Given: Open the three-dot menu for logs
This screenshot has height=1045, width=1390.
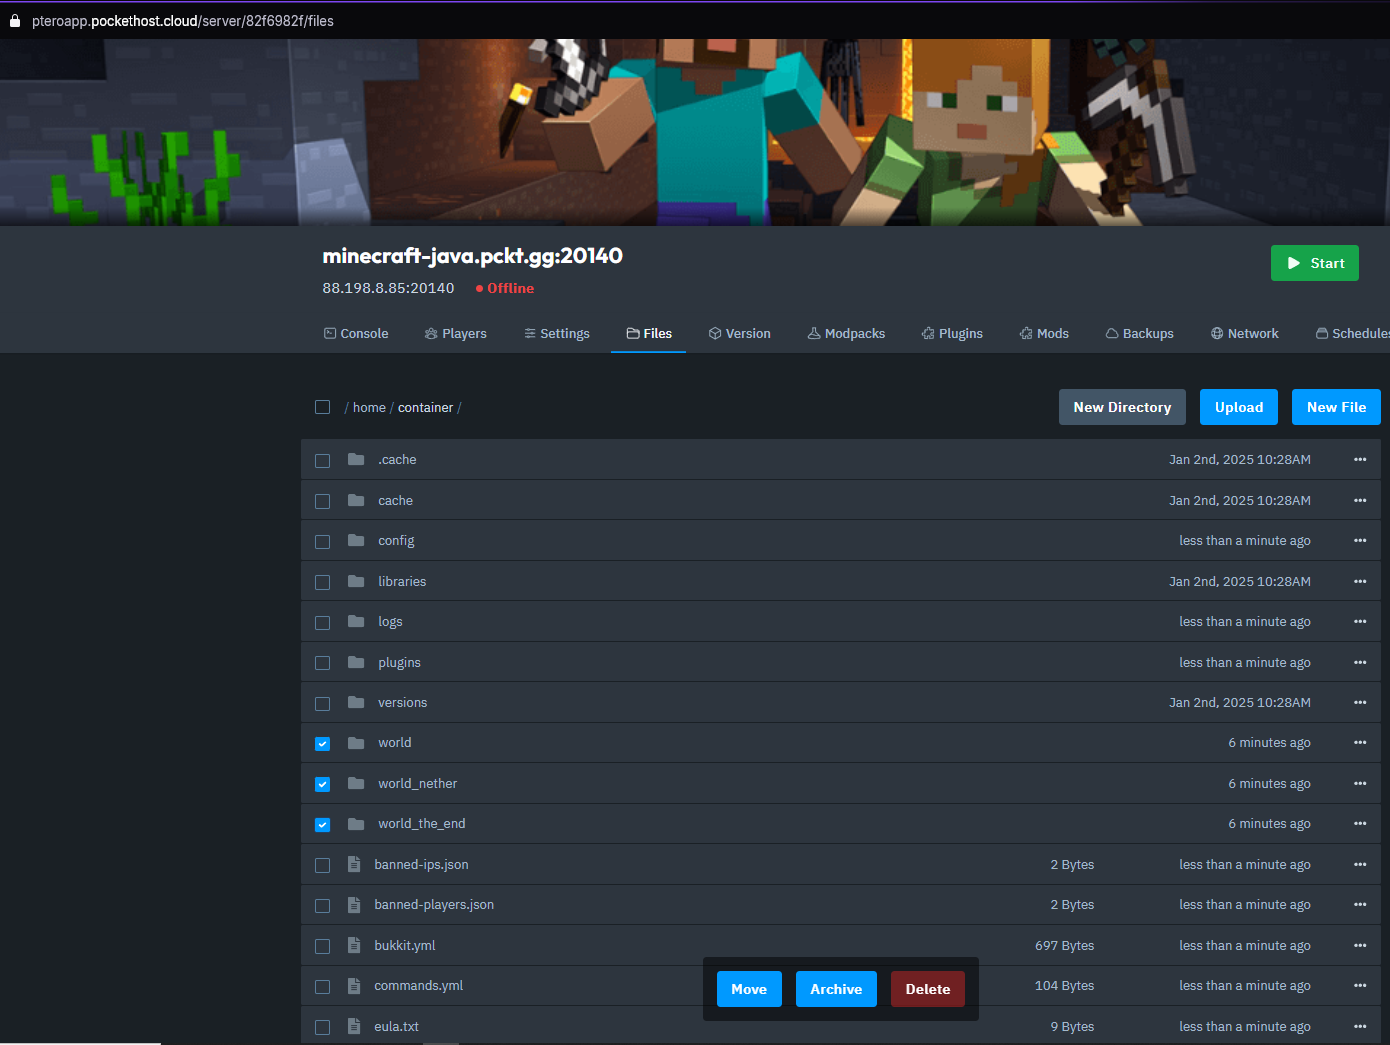Looking at the screenshot, I should click(x=1360, y=622).
